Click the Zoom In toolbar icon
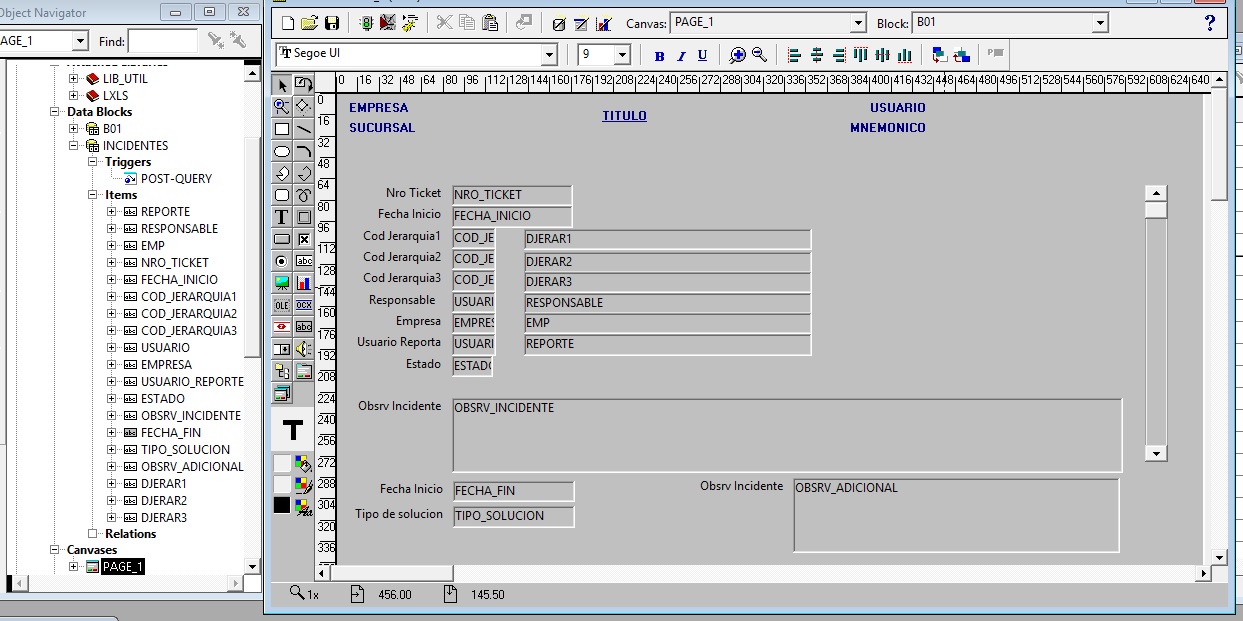 tap(738, 55)
